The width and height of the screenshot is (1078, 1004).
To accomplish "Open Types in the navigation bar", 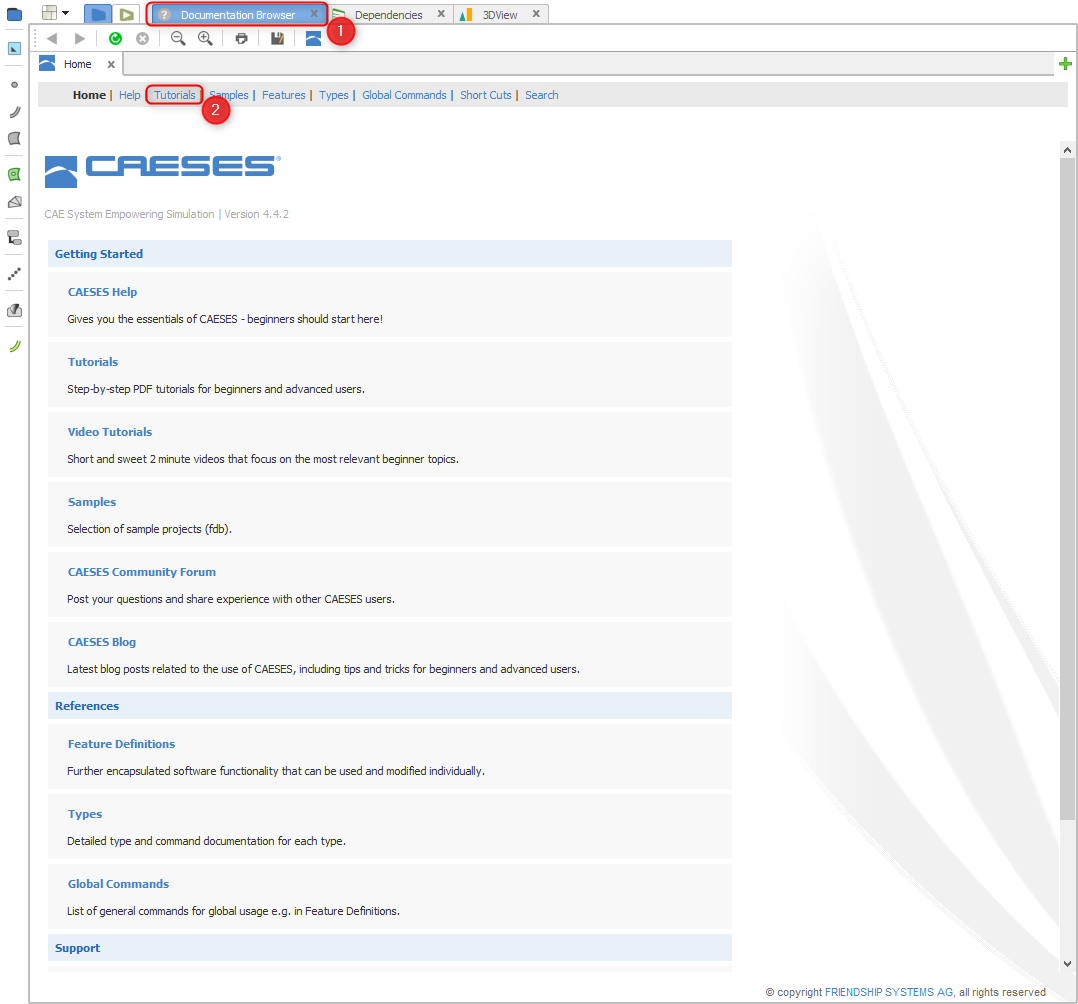I will pyautogui.click(x=333, y=95).
